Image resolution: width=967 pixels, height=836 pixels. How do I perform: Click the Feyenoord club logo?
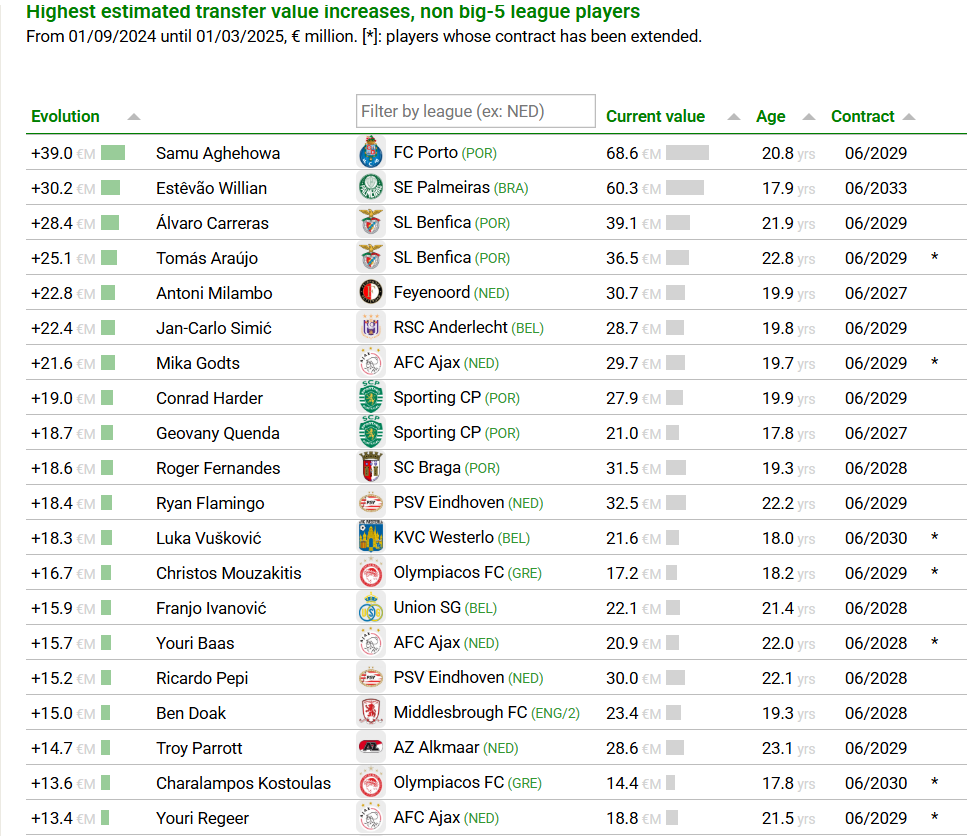pyautogui.click(x=371, y=292)
